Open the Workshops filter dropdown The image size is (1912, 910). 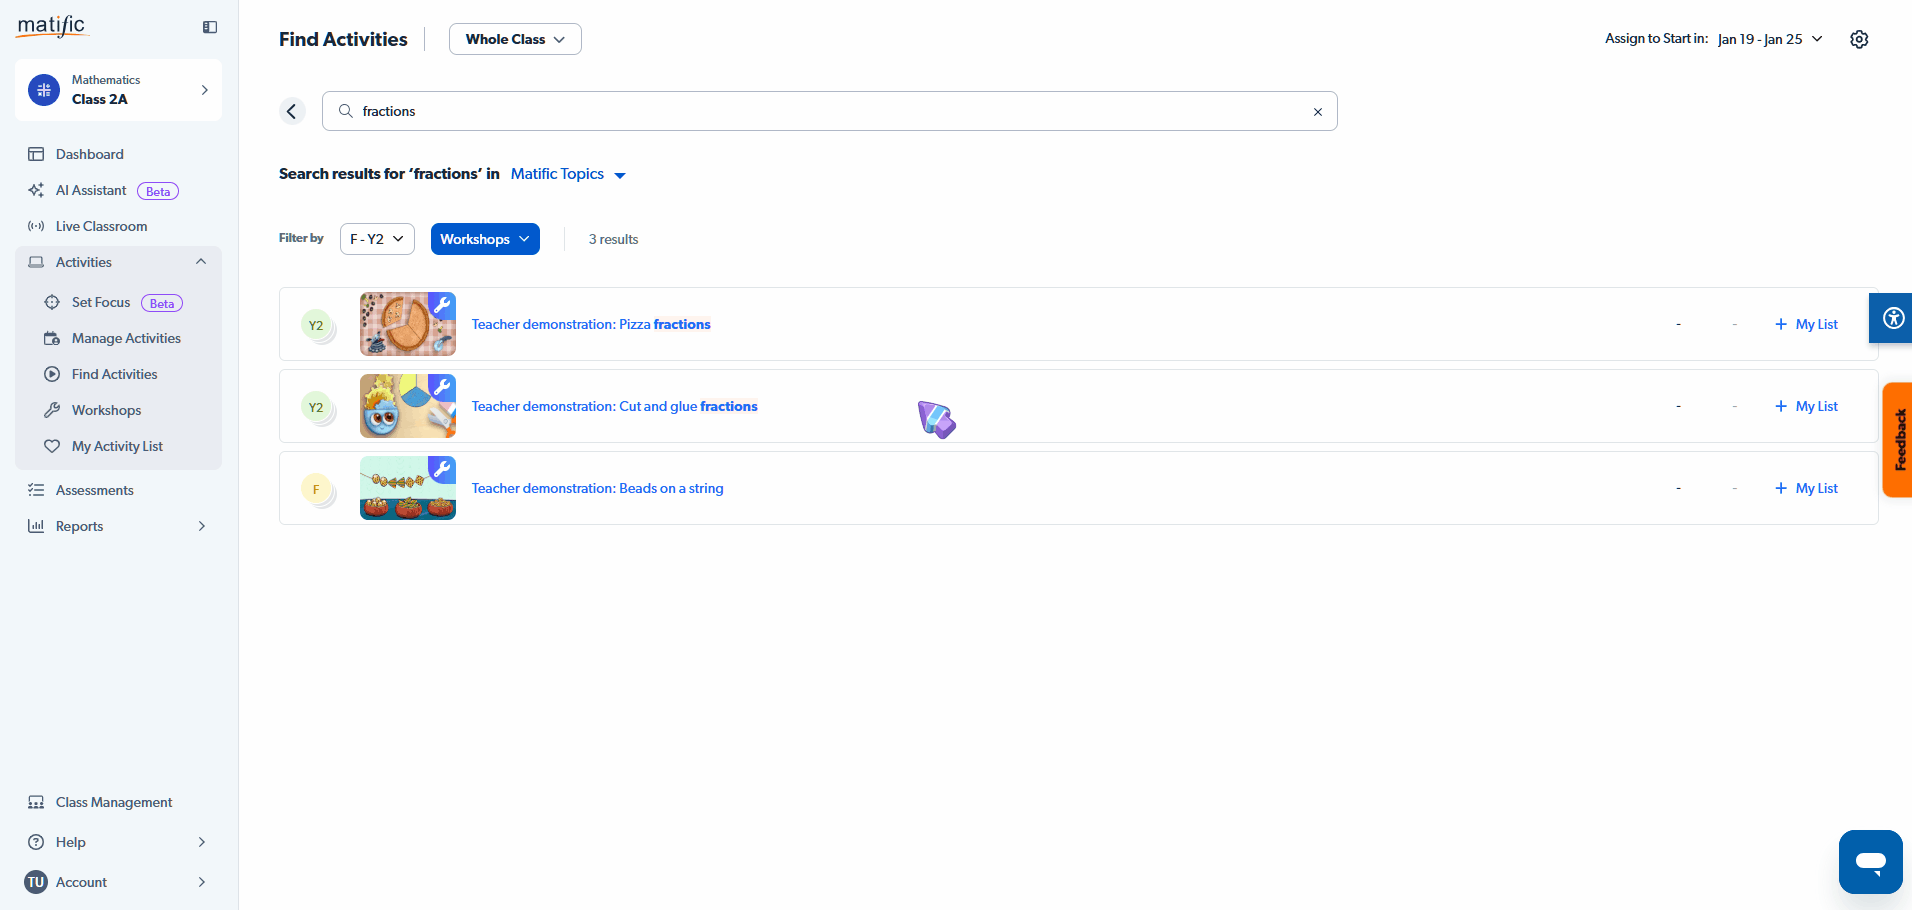[485, 239]
